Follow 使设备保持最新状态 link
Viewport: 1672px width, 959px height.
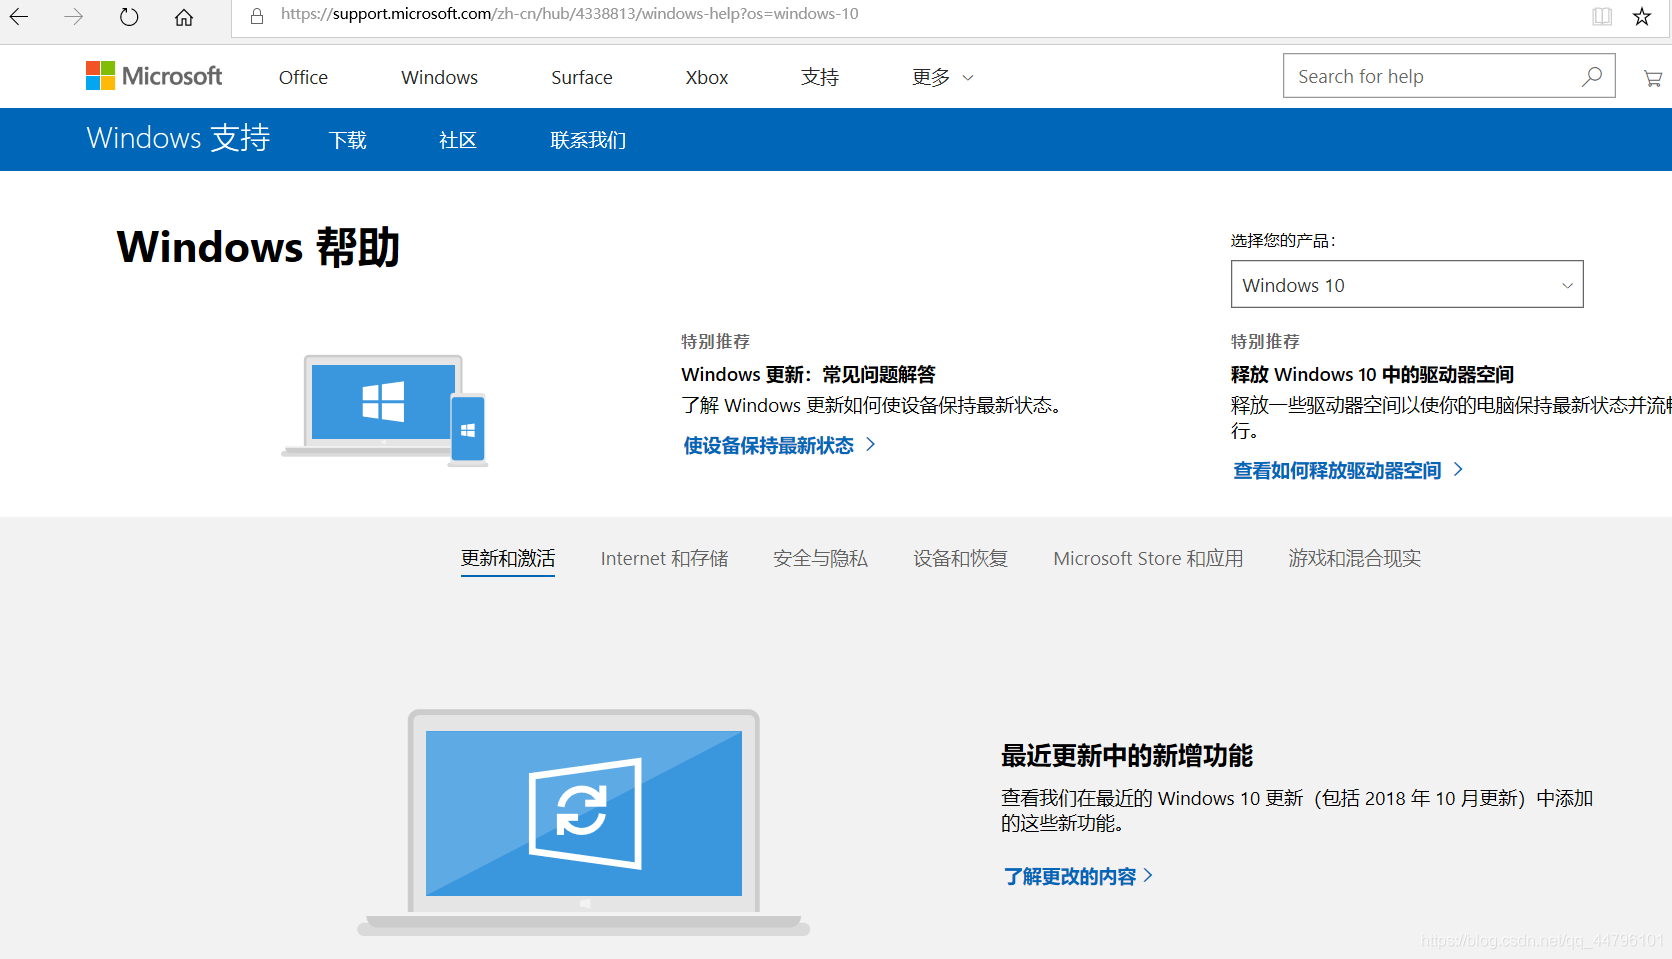[779, 445]
